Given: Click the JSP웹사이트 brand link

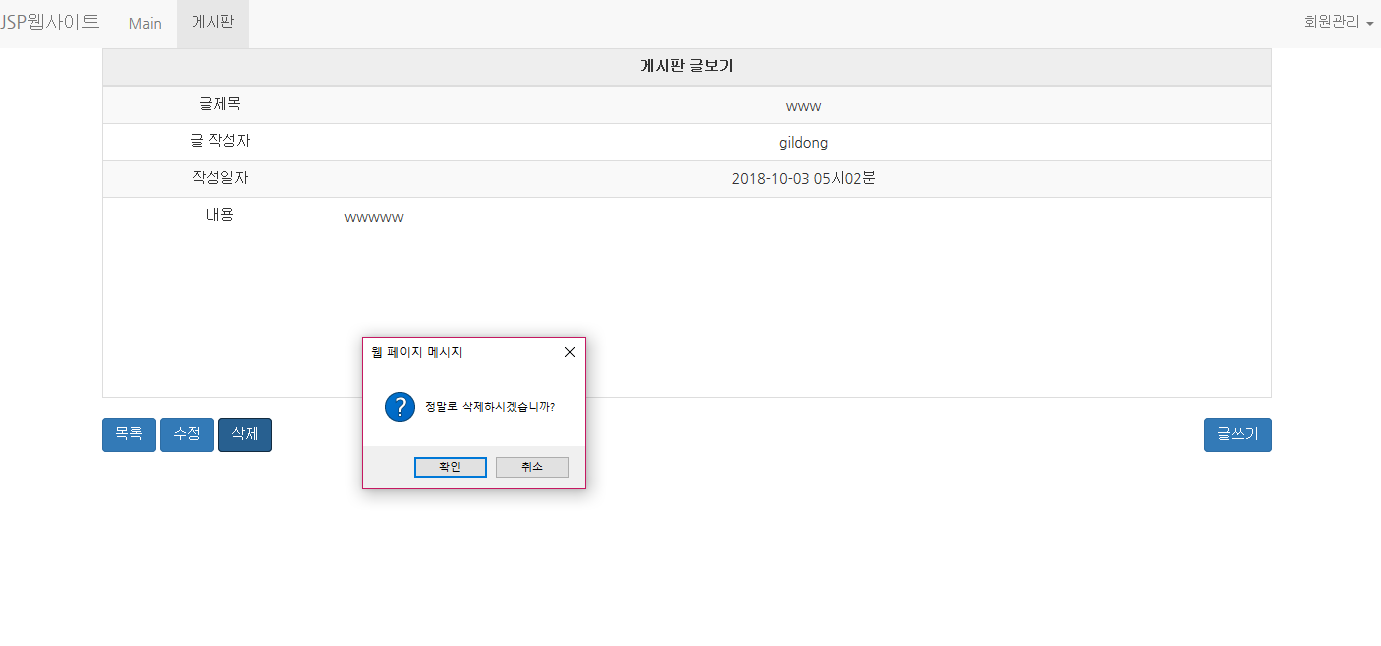Looking at the screenshot, I should click(x=49, y=22).
